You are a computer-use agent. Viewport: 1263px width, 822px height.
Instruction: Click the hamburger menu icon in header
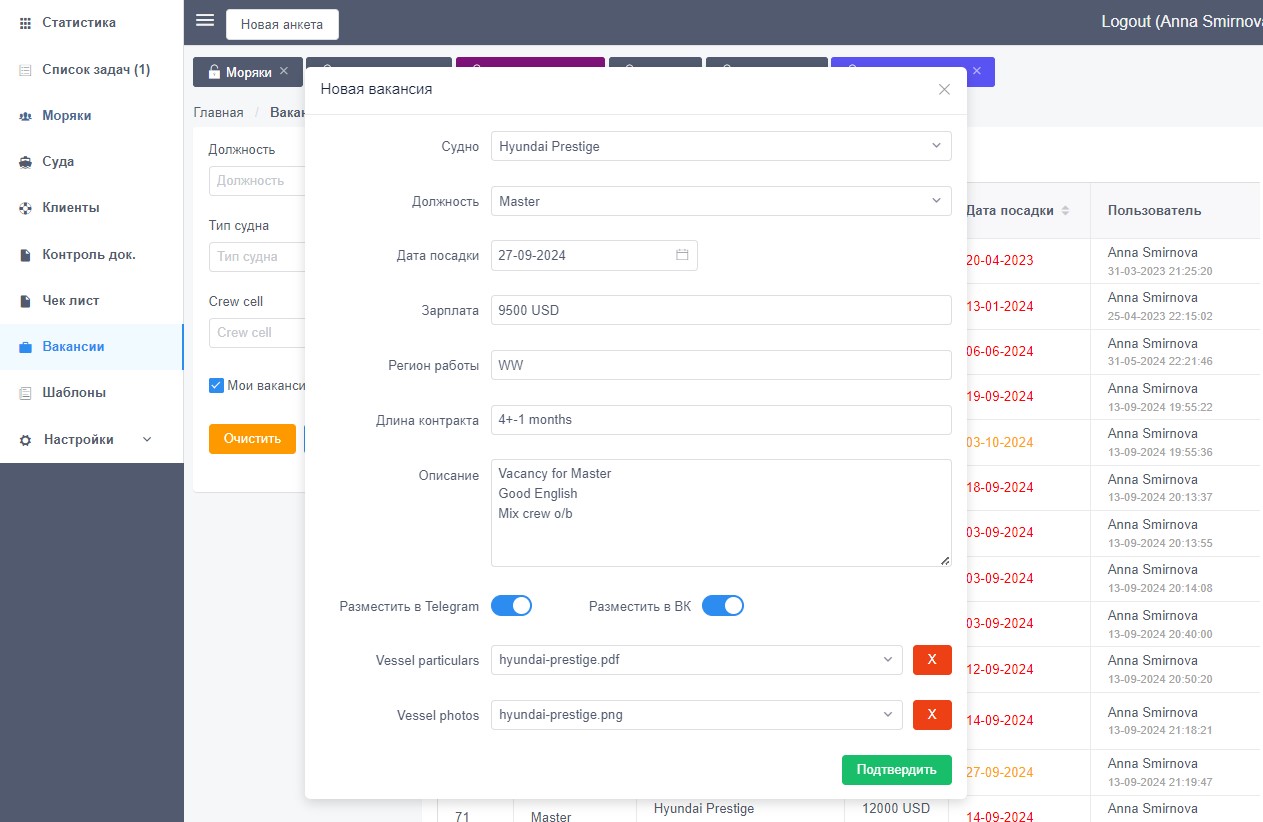point(205,21)
